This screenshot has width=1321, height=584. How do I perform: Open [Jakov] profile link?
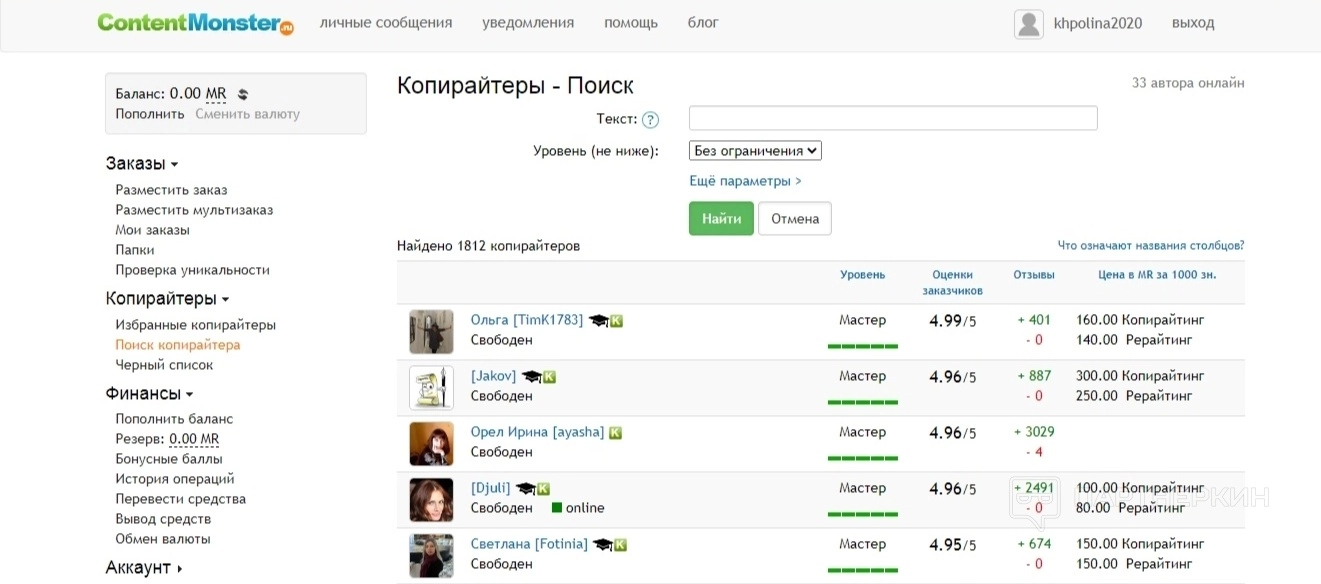(493, 376)
